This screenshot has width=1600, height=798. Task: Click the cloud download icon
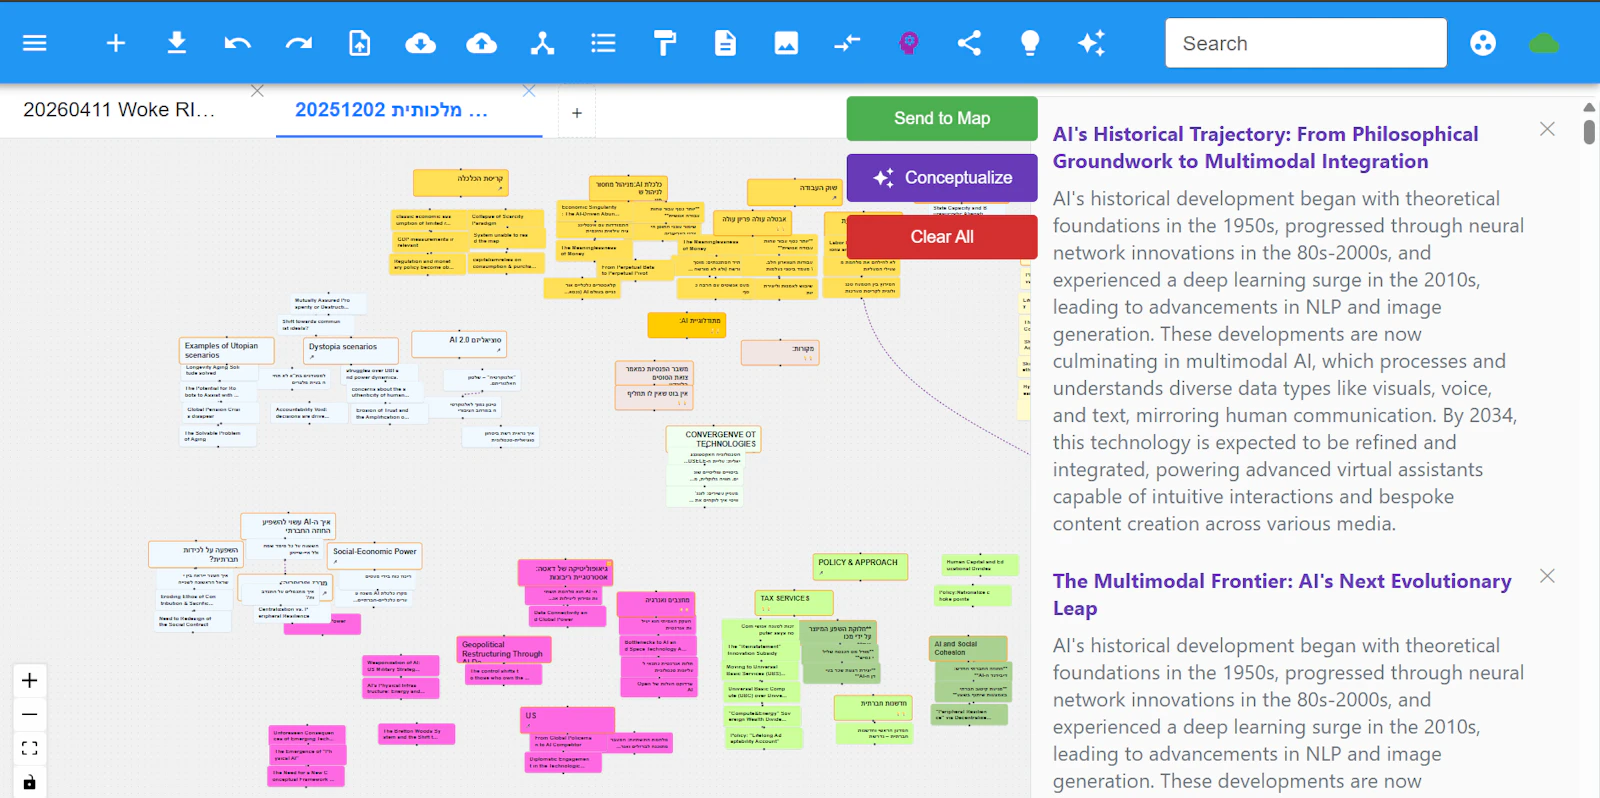421,43
